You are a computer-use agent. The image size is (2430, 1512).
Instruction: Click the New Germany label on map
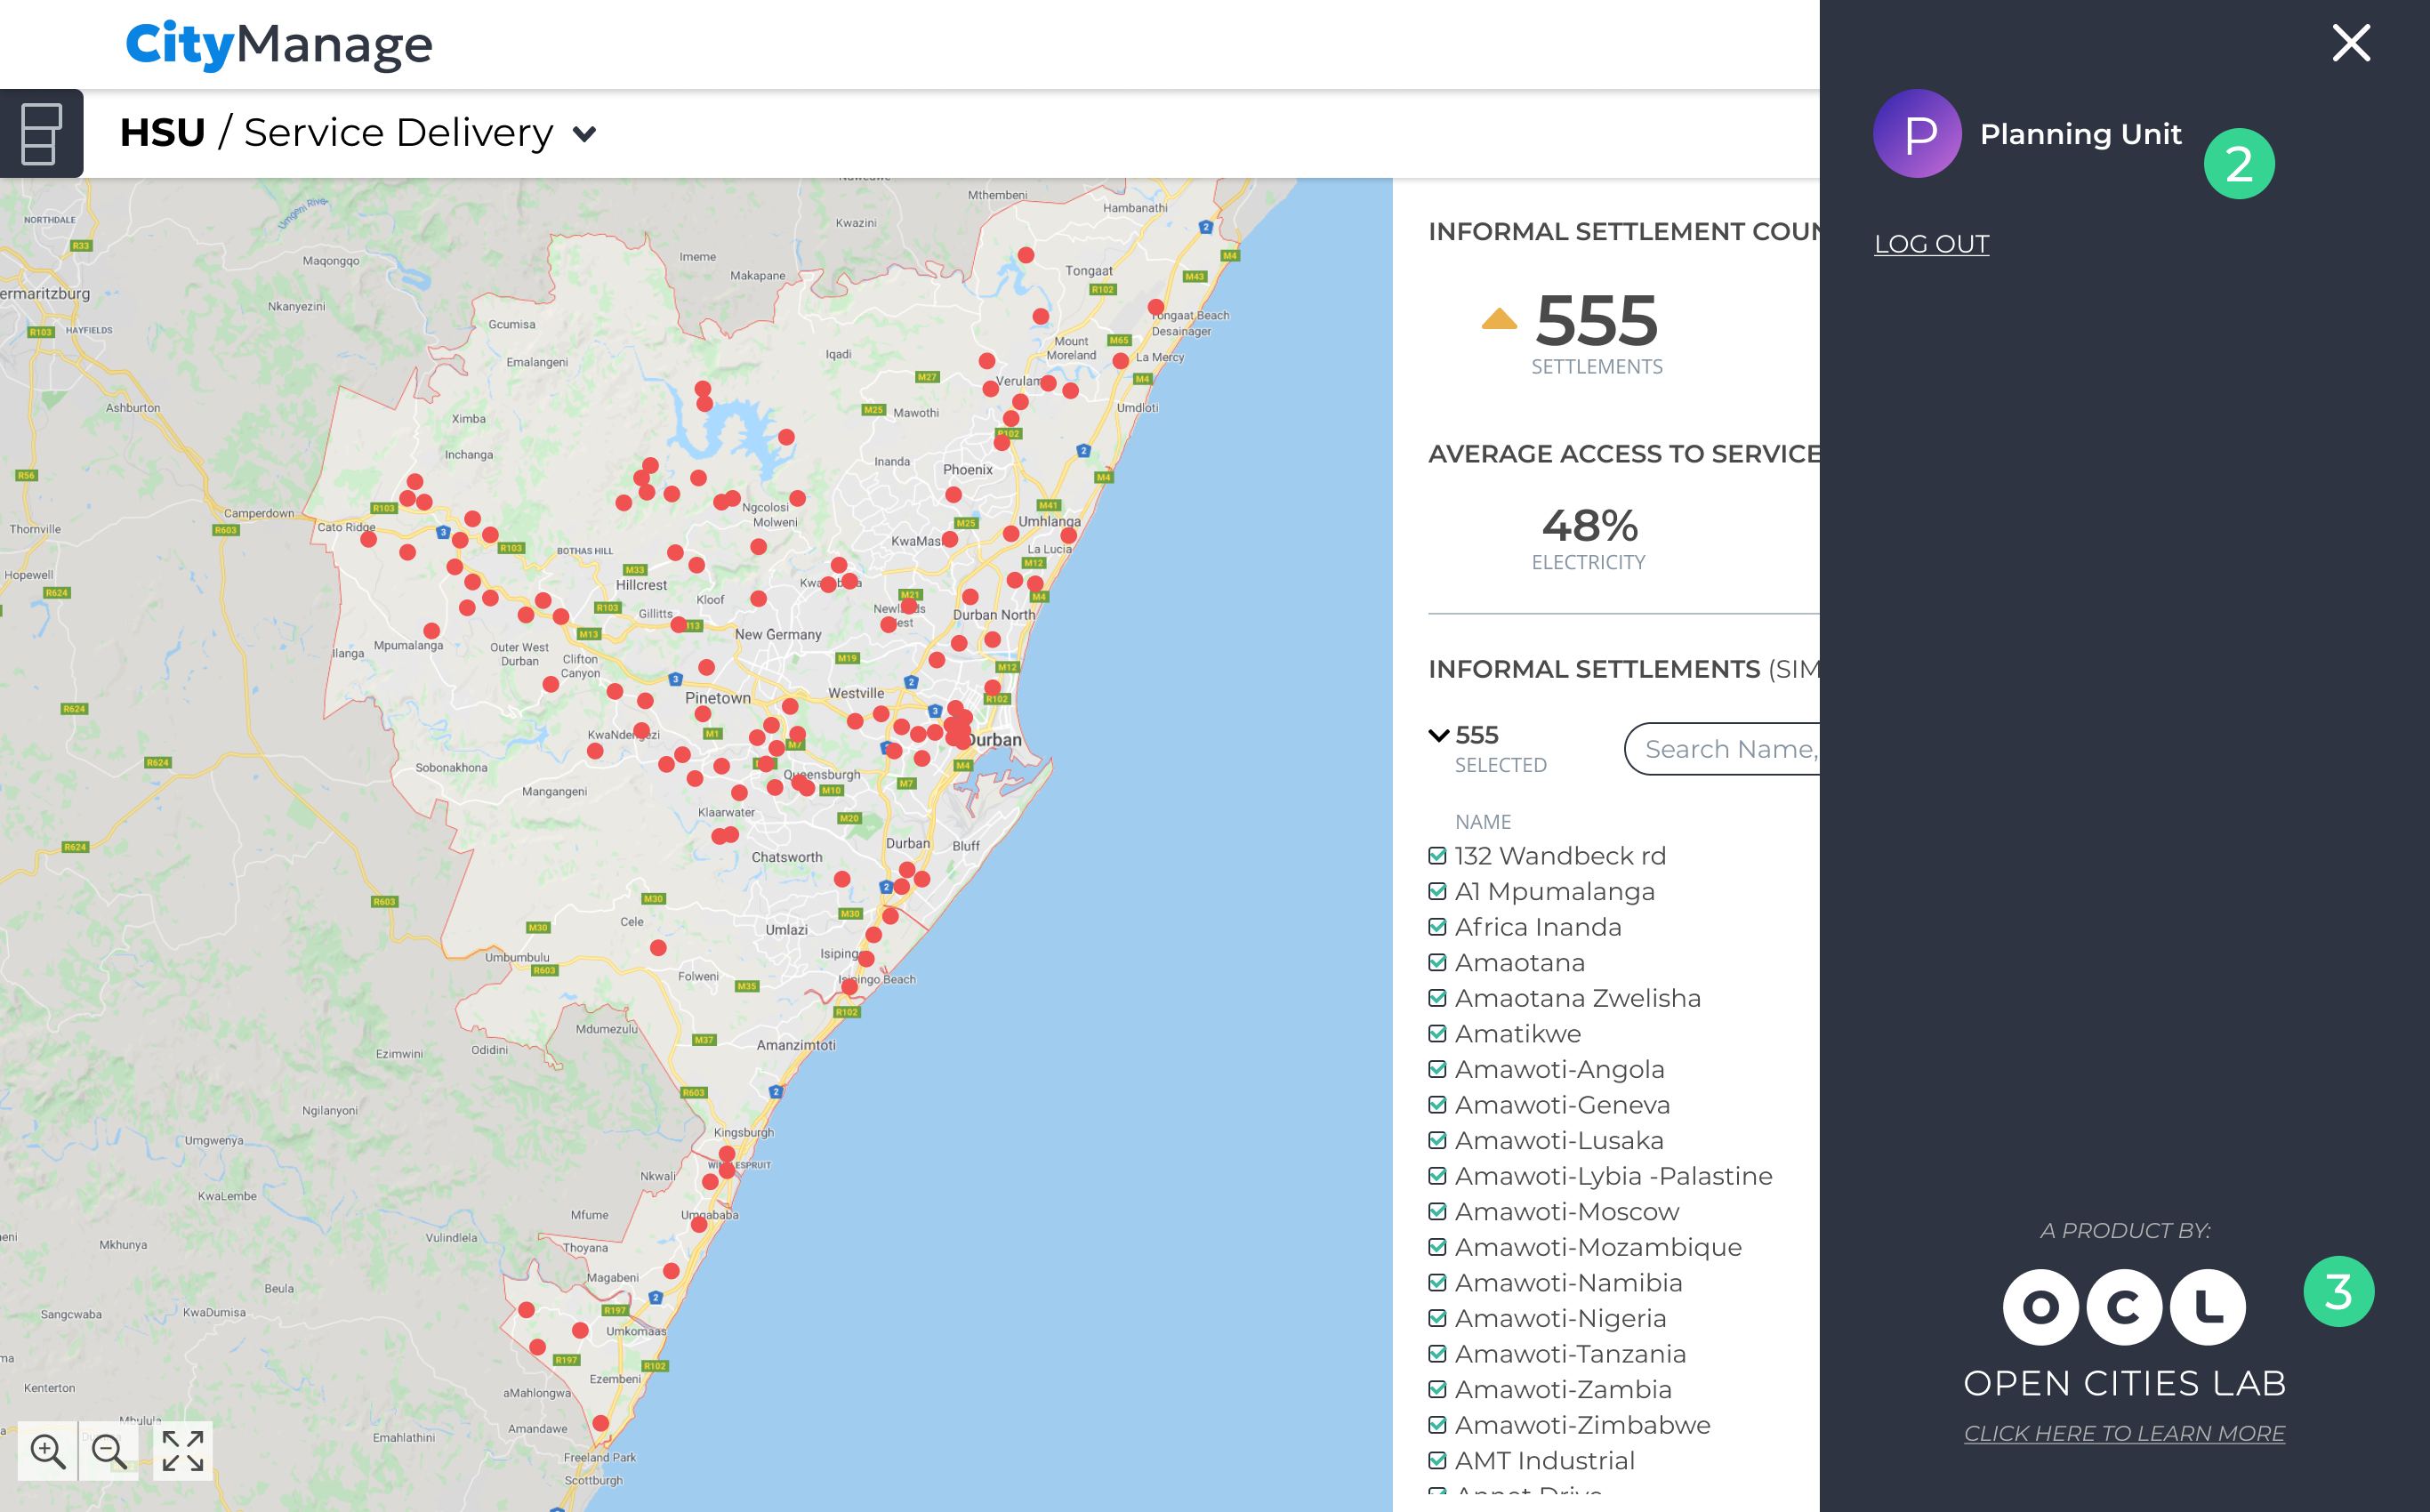(x=778, y=634)
